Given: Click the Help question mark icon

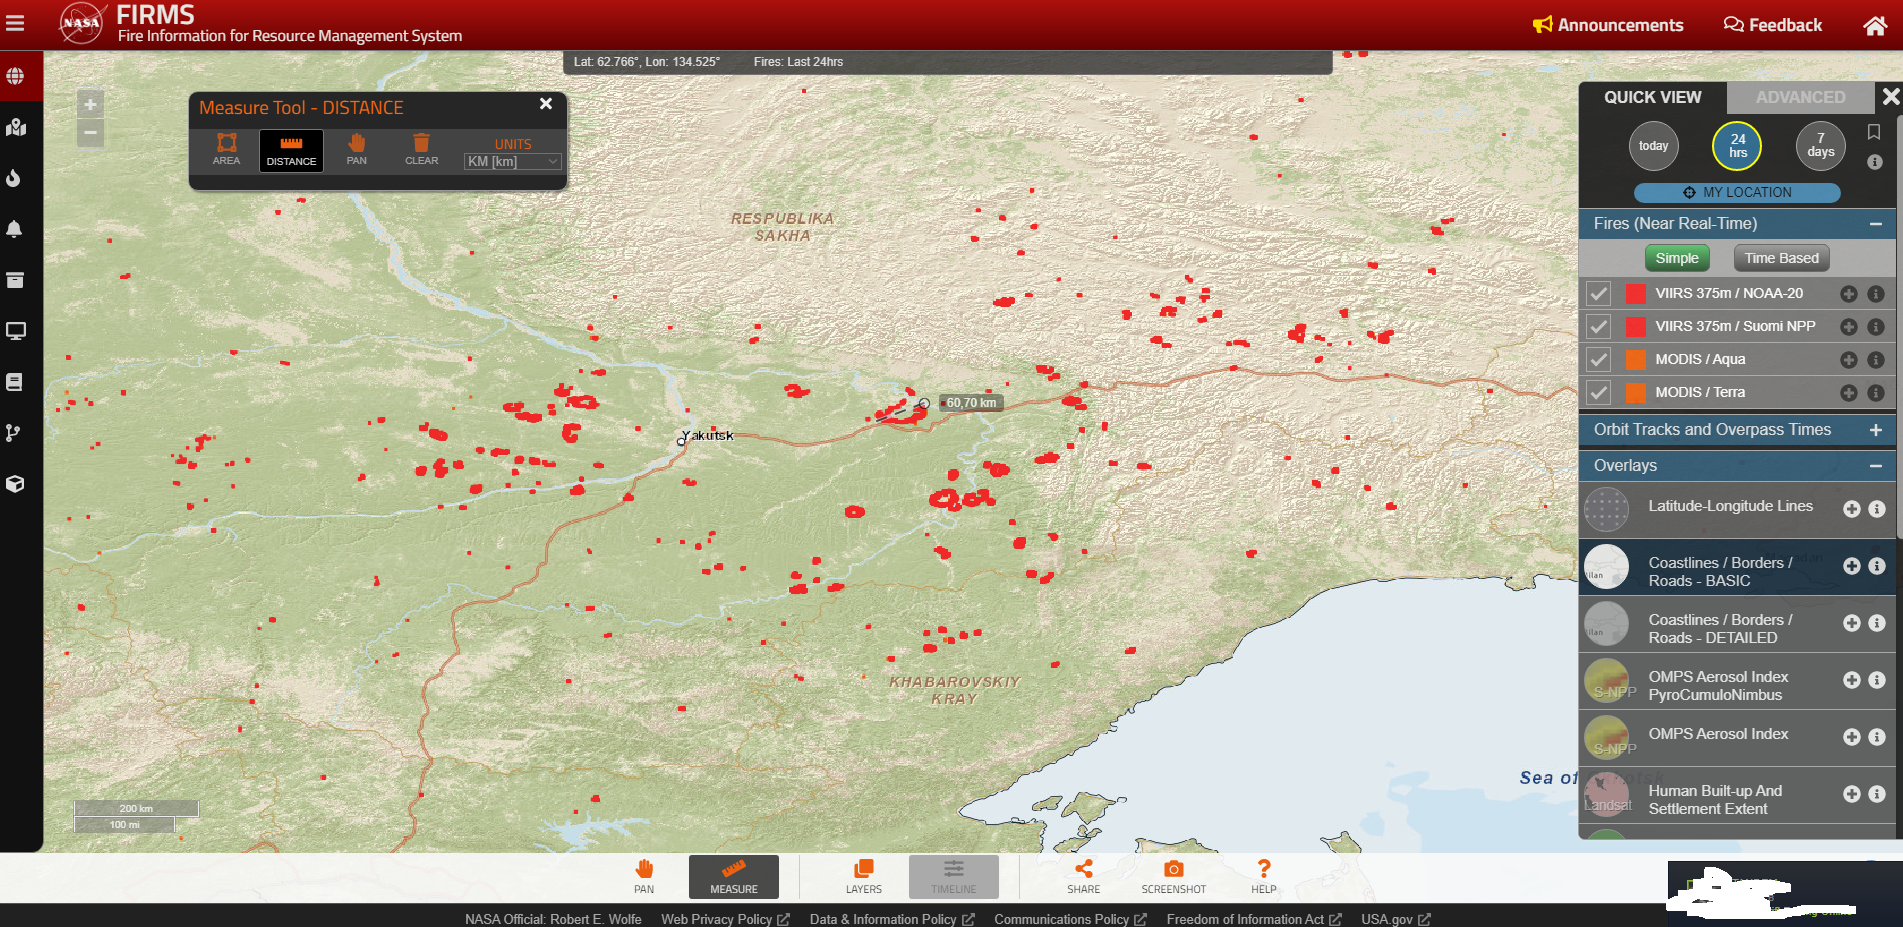Looking at the screenshot, I should click(x=1263, y=875).
